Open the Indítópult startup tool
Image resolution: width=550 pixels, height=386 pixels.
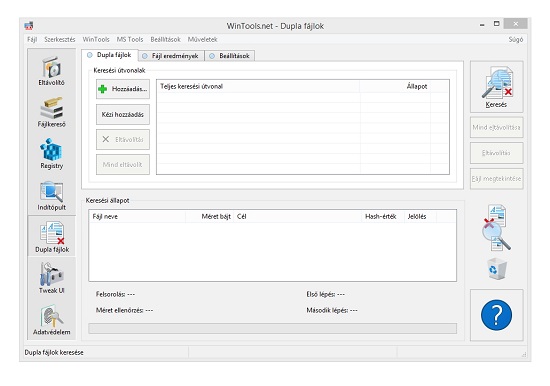click(52, 196)
